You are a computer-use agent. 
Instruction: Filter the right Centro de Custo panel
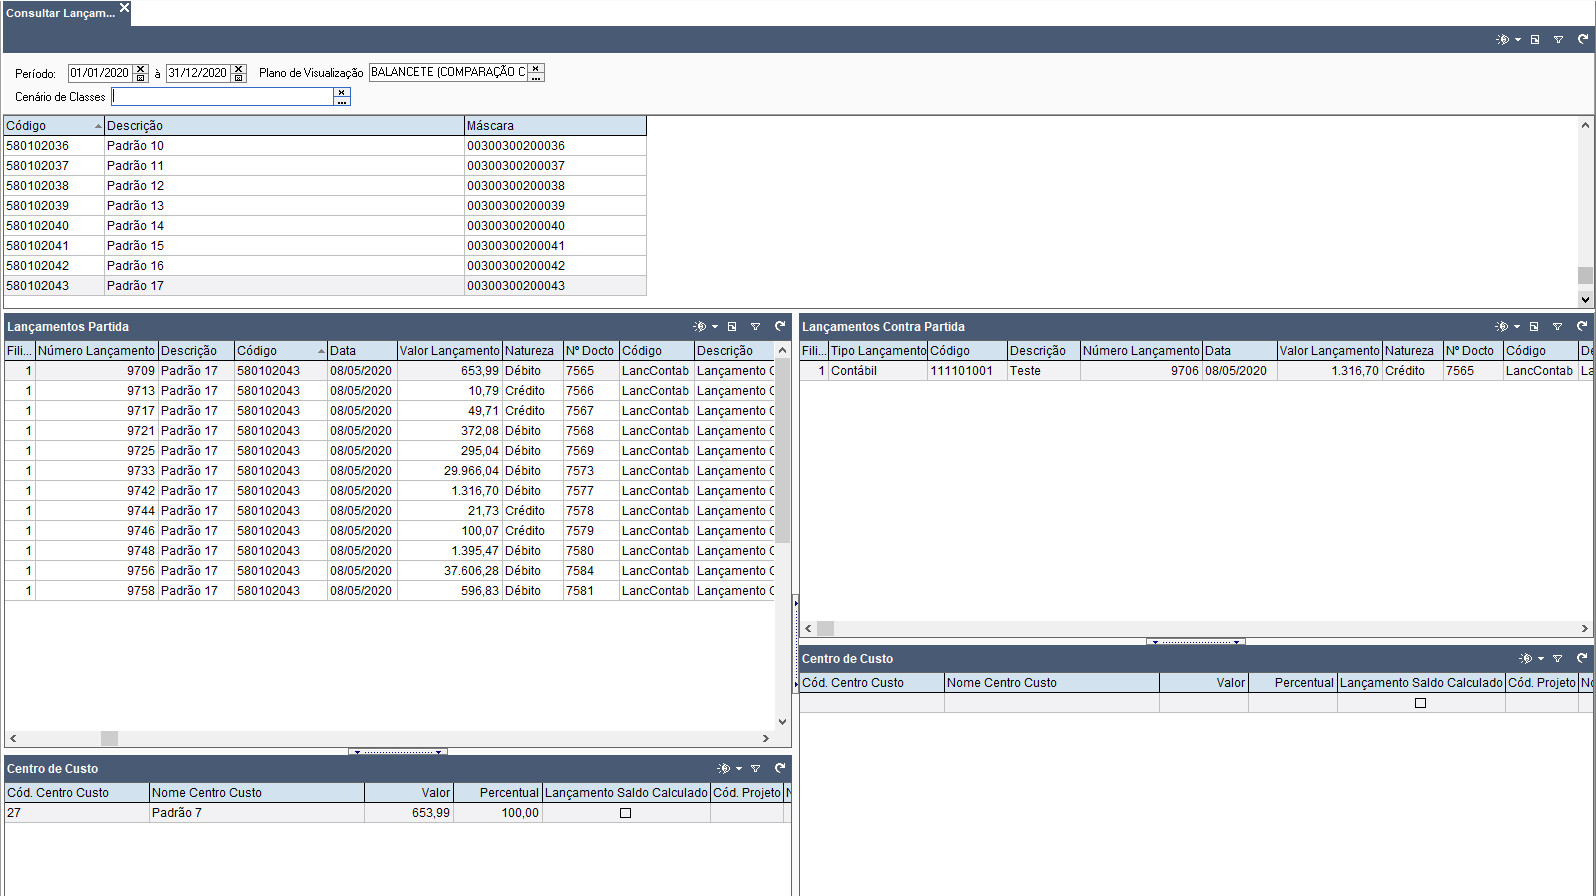1557,658
